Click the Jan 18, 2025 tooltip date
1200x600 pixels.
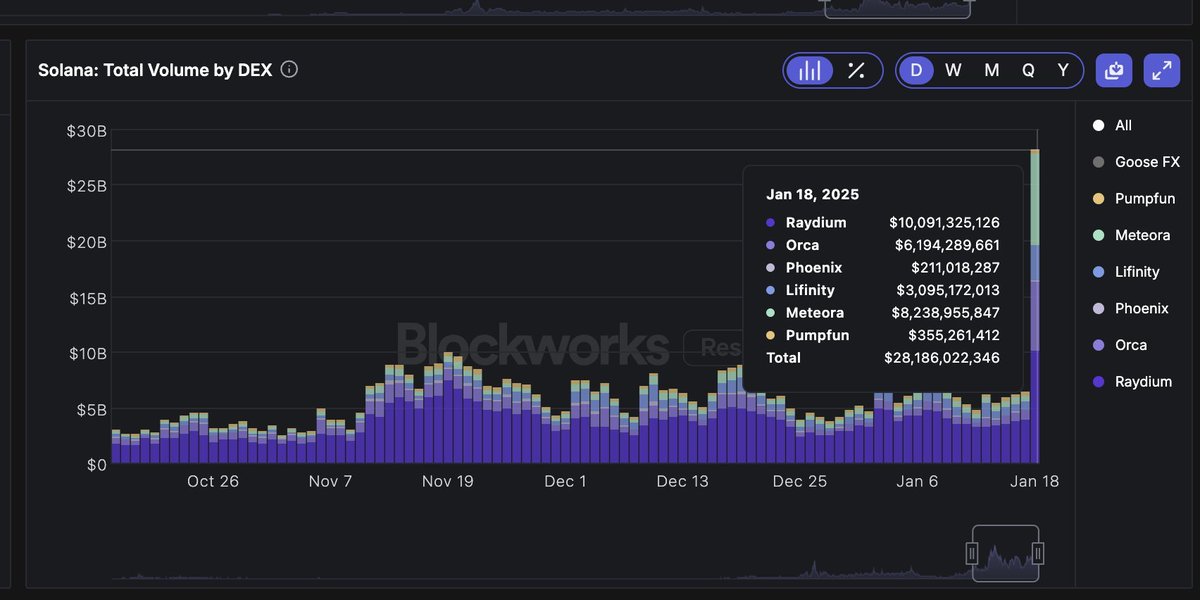[813, 194]
